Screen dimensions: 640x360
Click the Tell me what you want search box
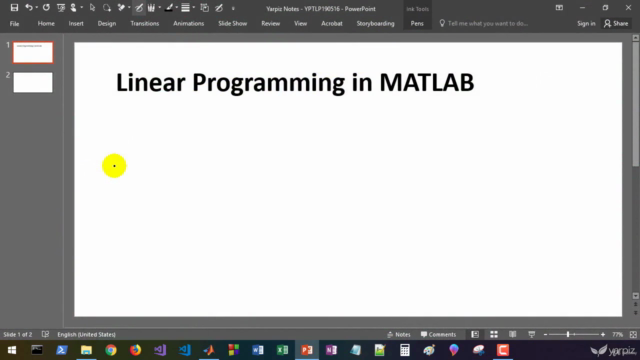tap(484, 24)
